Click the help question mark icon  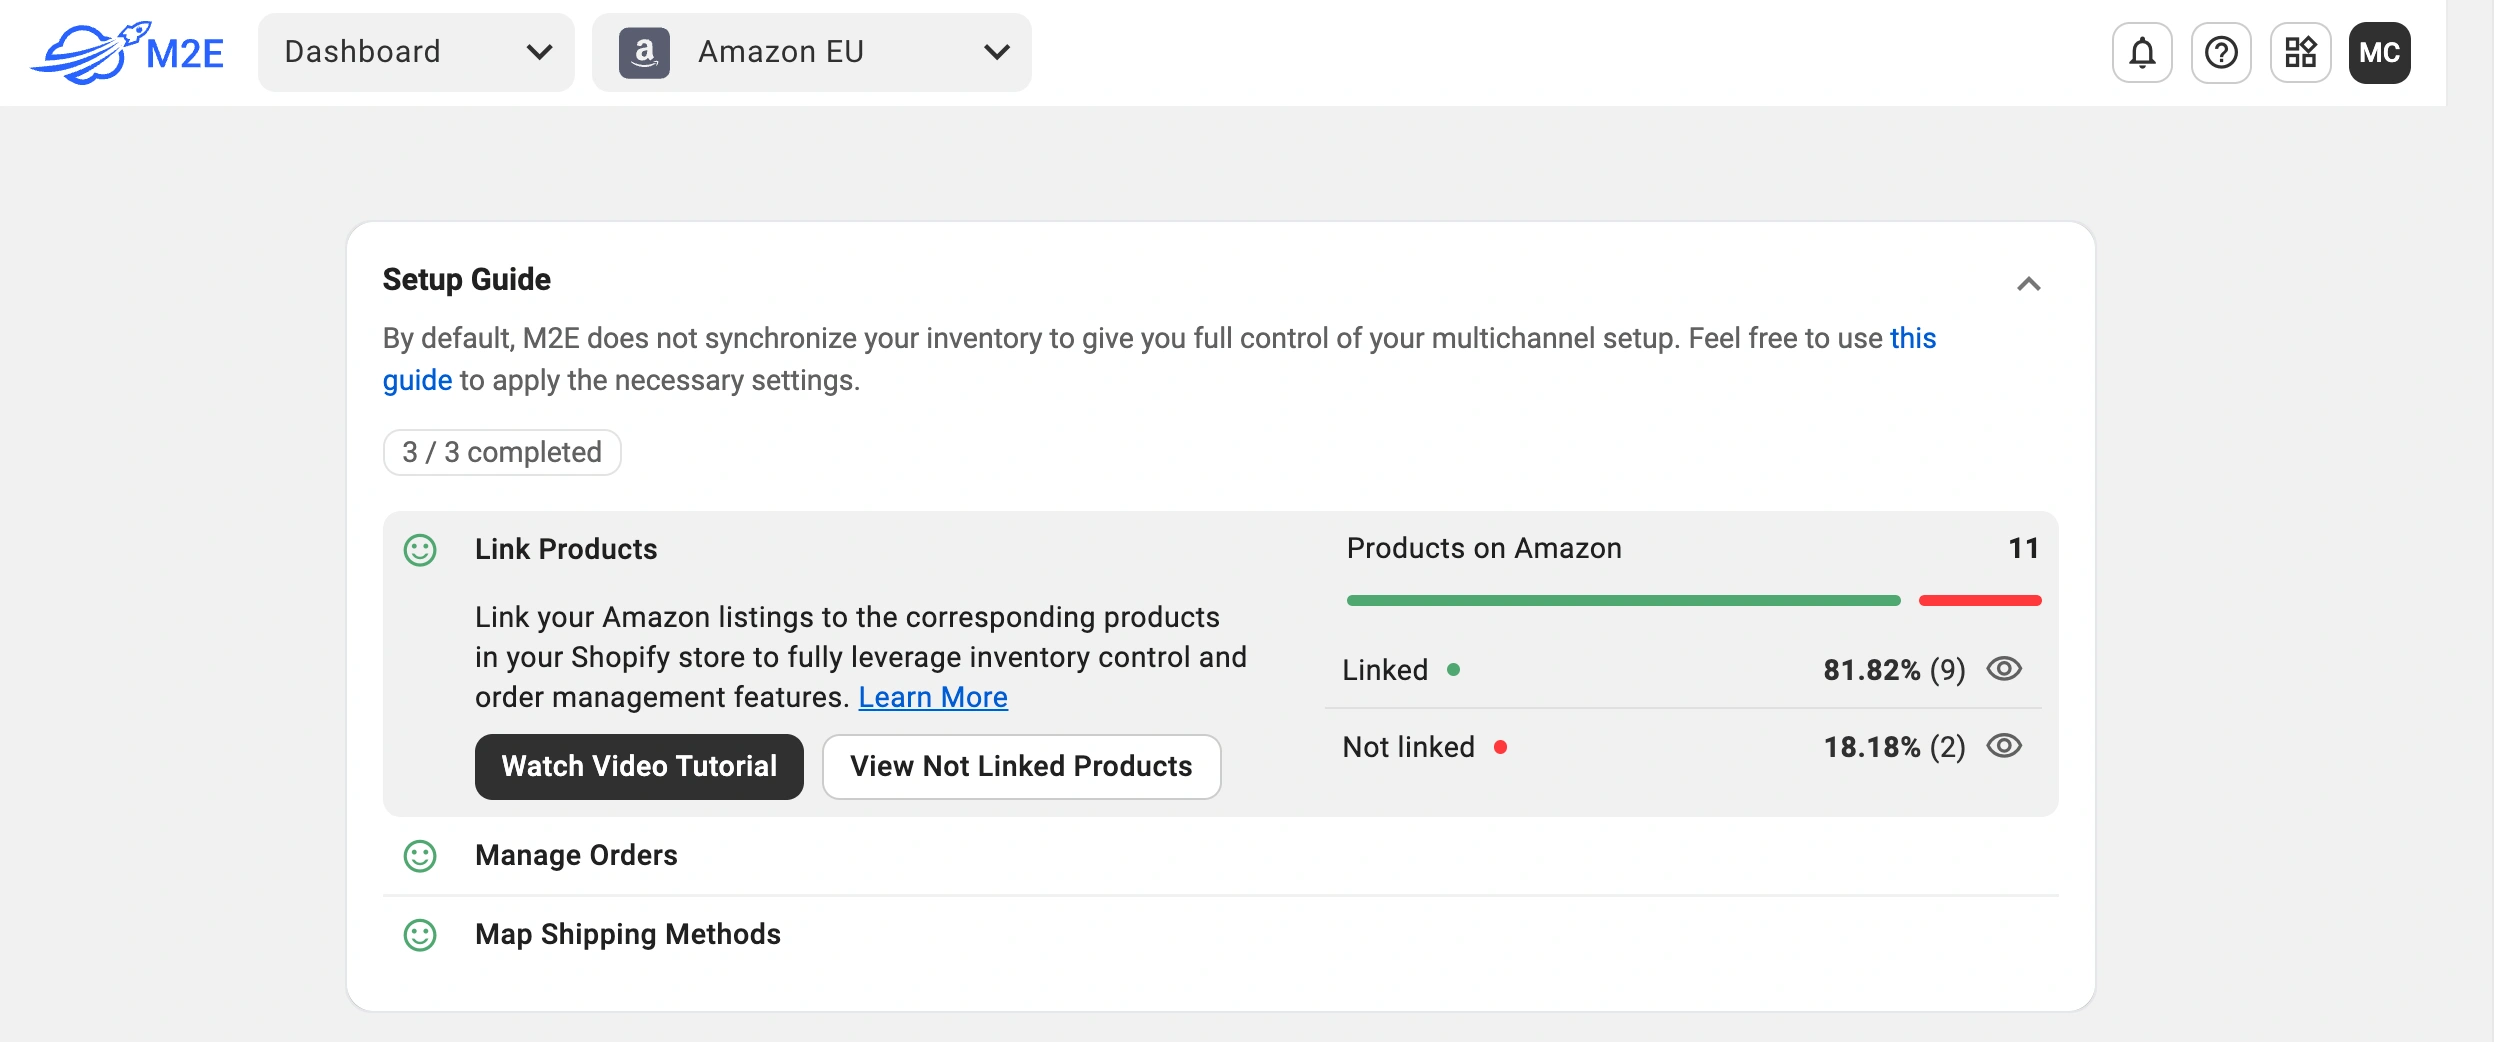2221,52
